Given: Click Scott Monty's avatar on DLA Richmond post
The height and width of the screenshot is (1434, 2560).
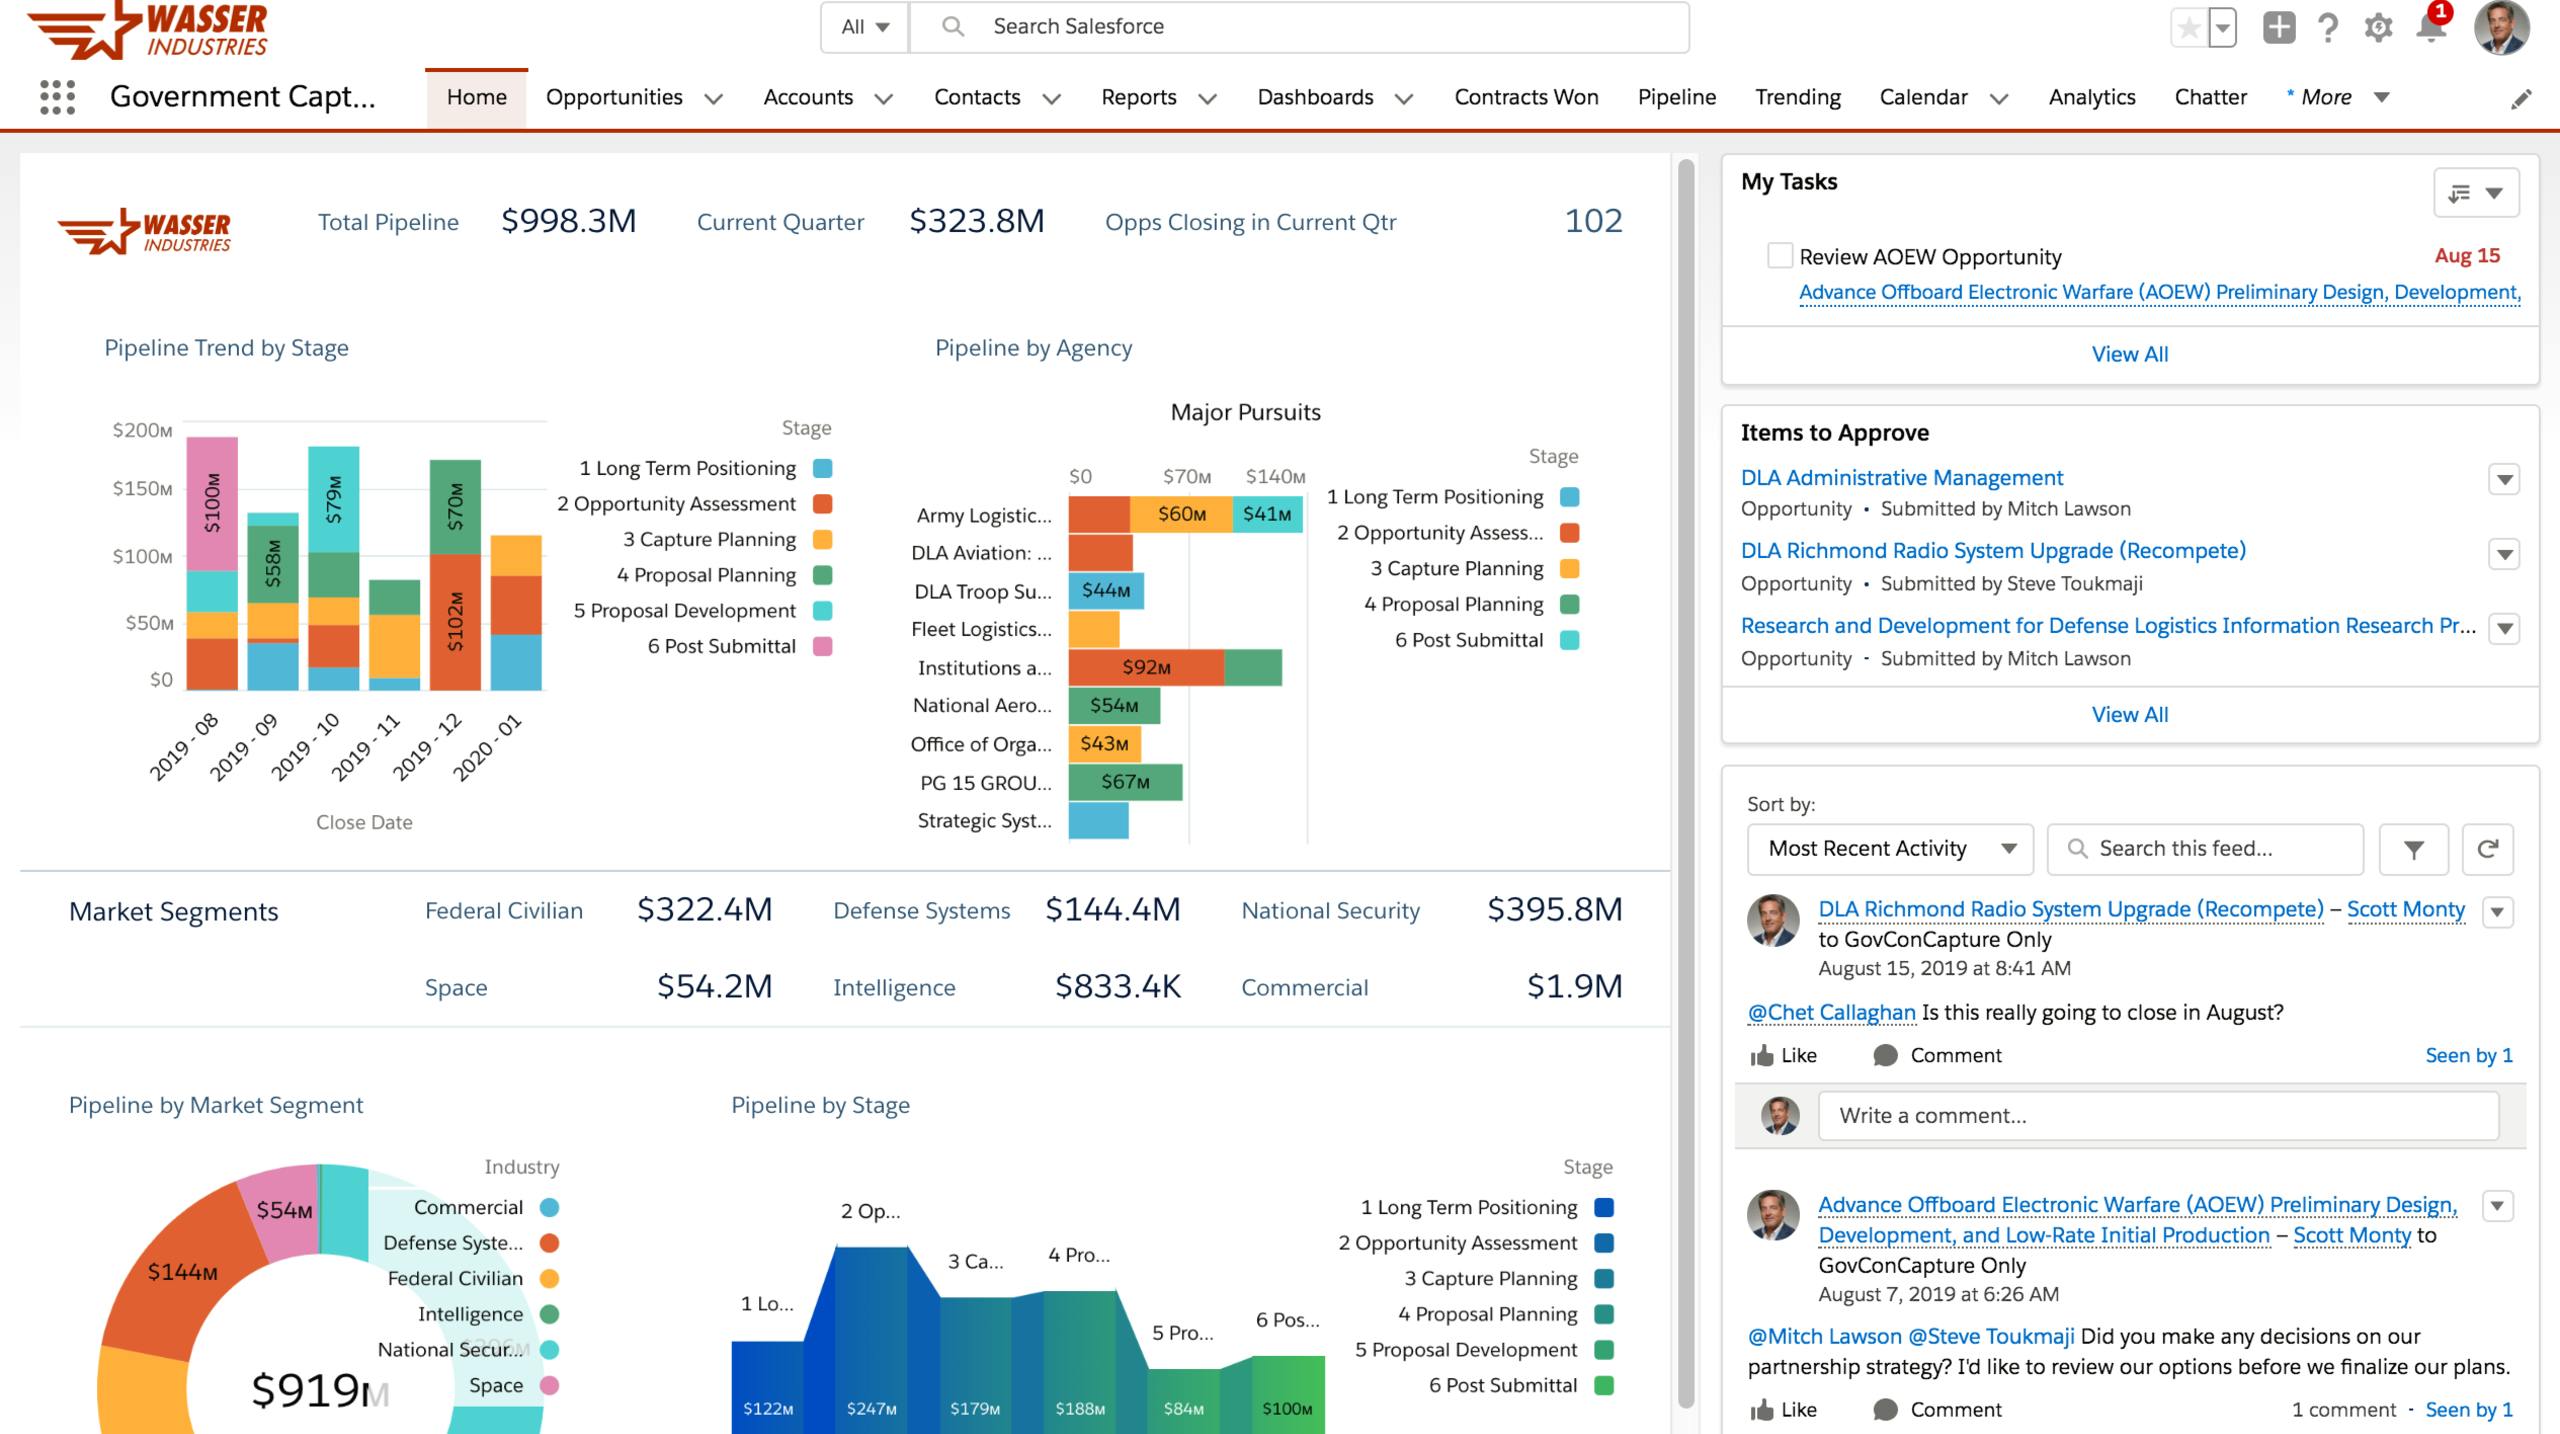Looking at the screenshot, I should tap(1773, 920).
